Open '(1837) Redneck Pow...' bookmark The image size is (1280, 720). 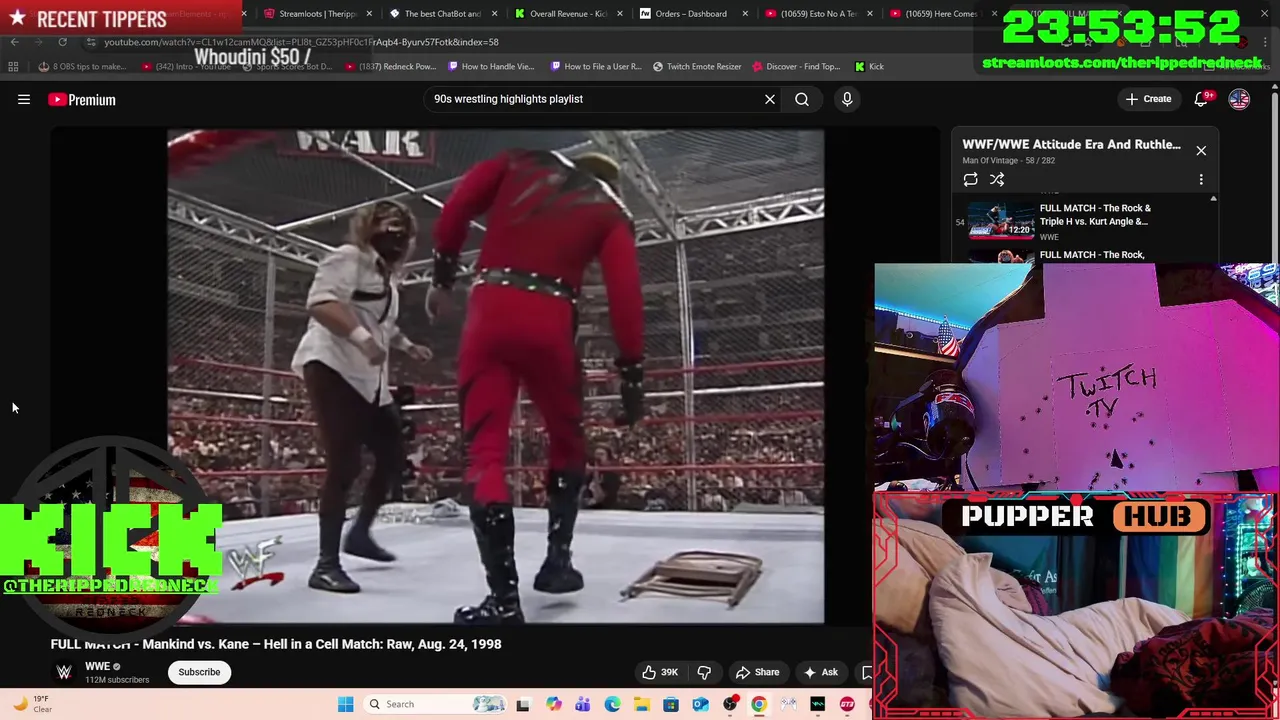(x=390, y=66)
